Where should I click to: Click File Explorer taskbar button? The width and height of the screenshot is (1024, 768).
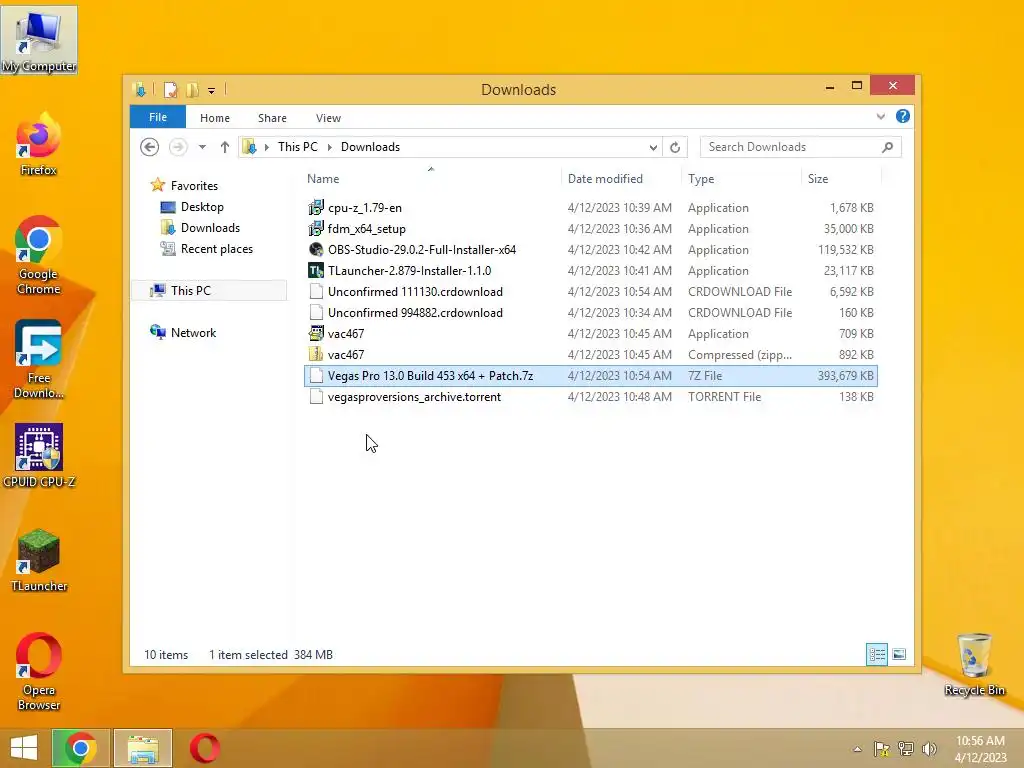point(143,748)
